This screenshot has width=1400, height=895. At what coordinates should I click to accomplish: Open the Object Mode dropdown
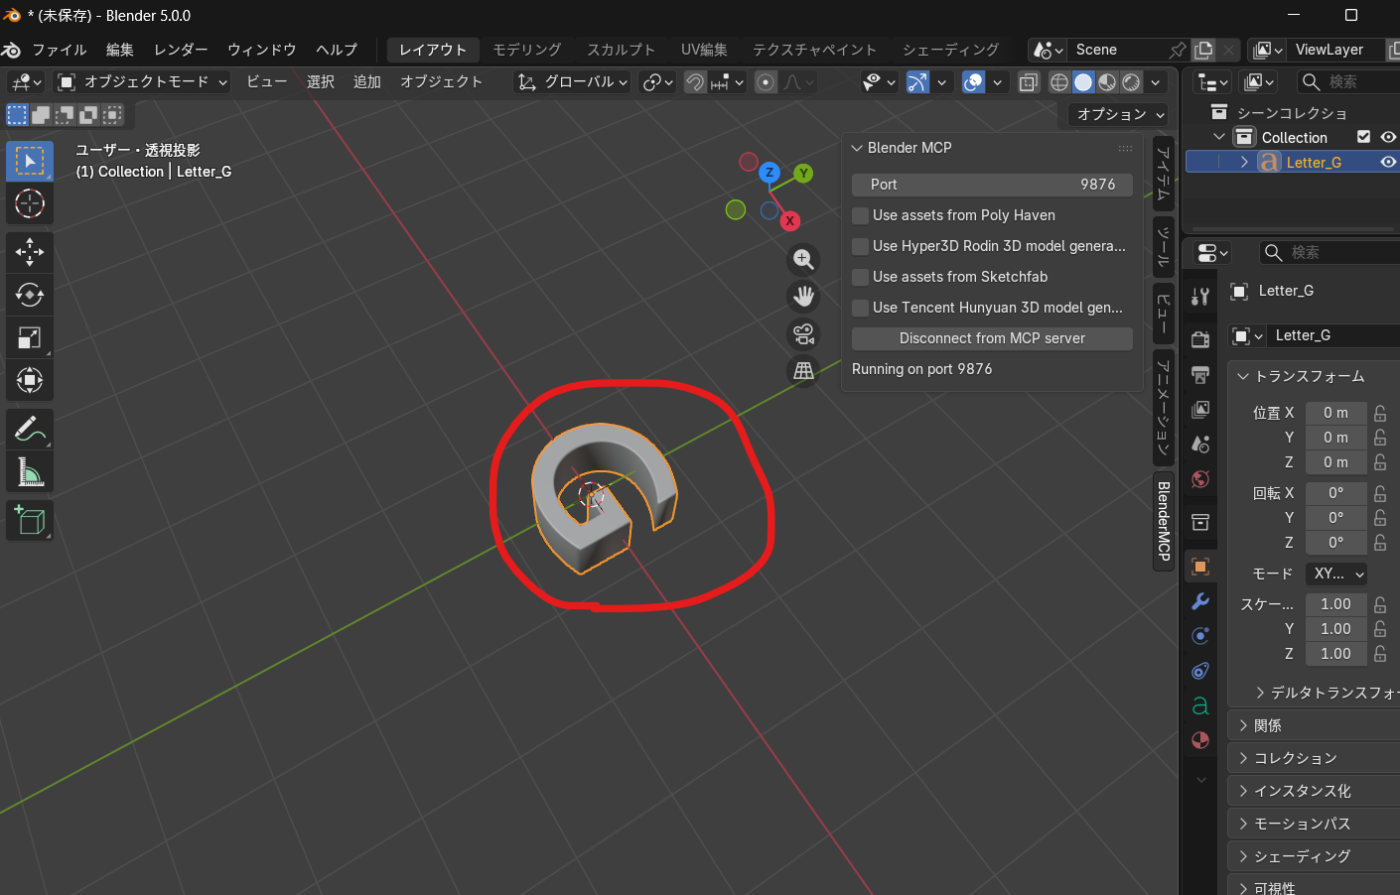tap(143, 82)
